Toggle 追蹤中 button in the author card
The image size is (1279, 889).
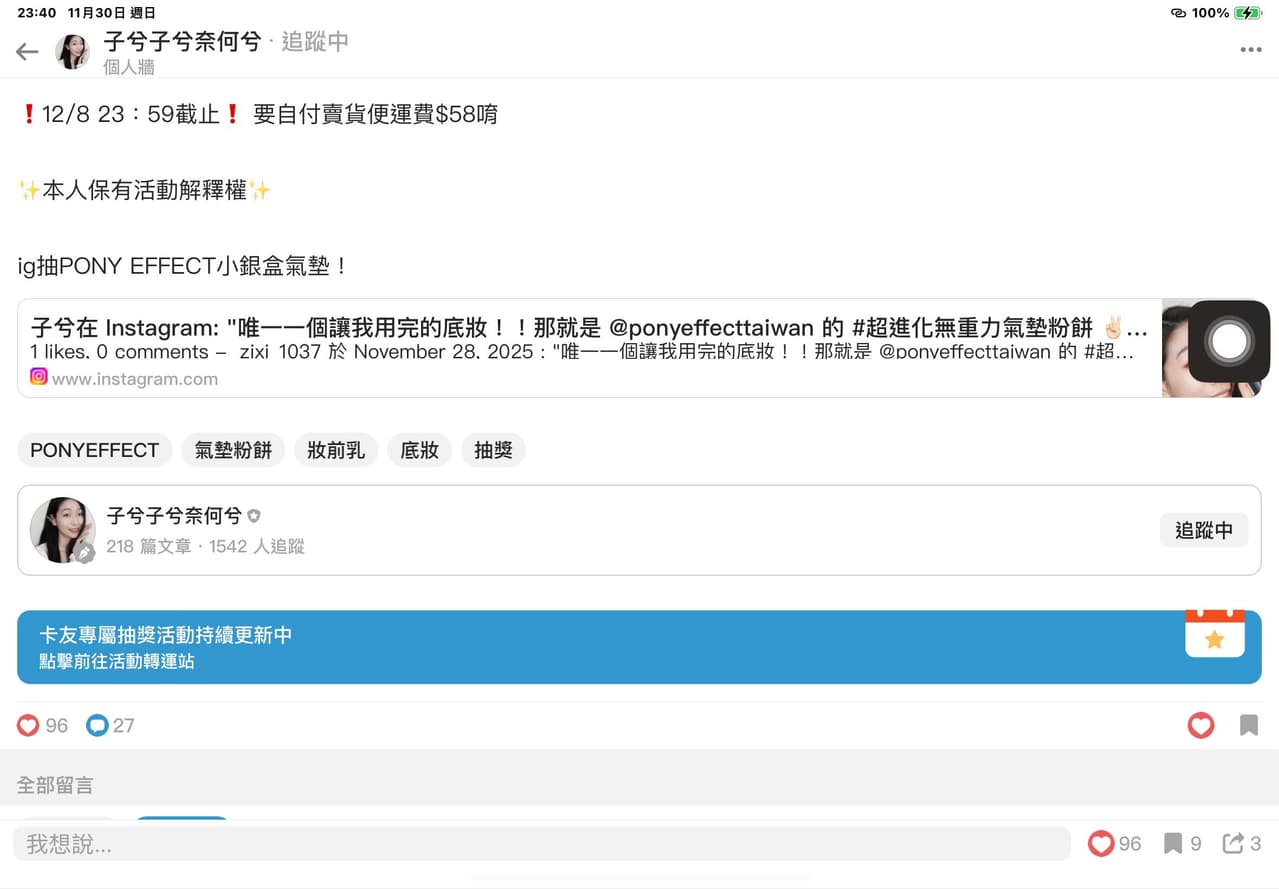(1204, 530)
